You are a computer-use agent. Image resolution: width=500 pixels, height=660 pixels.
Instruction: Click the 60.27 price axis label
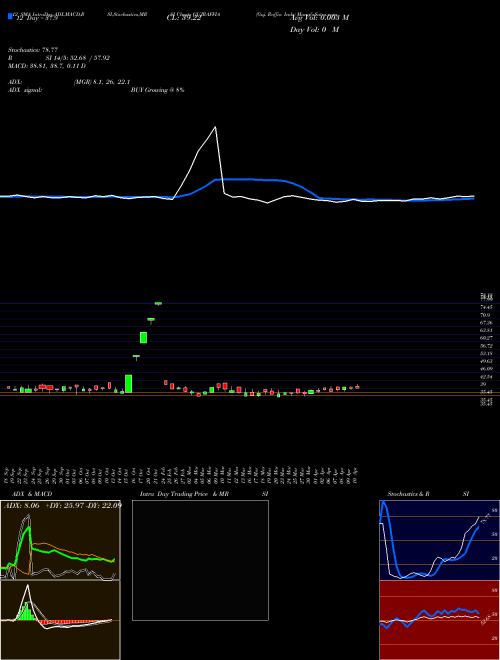[486, 338]
